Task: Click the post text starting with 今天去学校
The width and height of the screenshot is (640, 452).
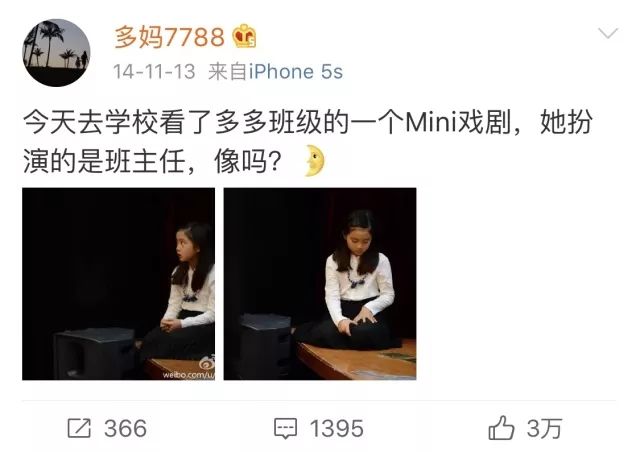Action: [x=308, y=141]
